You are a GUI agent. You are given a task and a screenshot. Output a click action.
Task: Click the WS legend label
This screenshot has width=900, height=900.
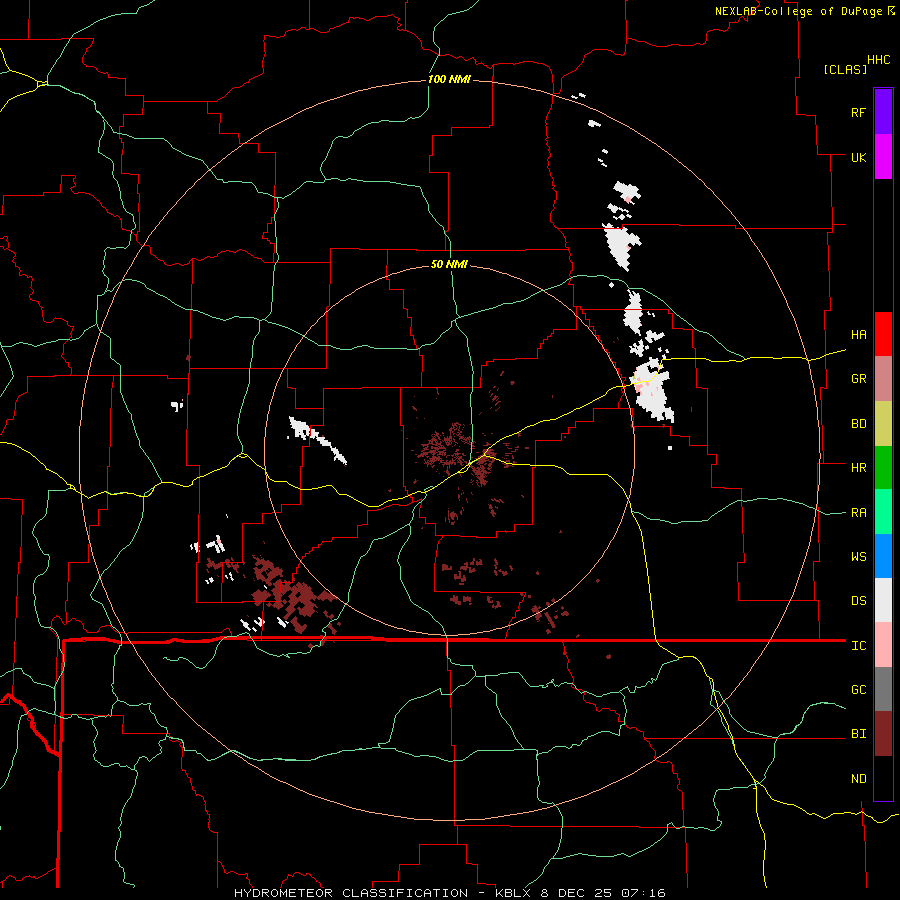[x=858, y=556]
